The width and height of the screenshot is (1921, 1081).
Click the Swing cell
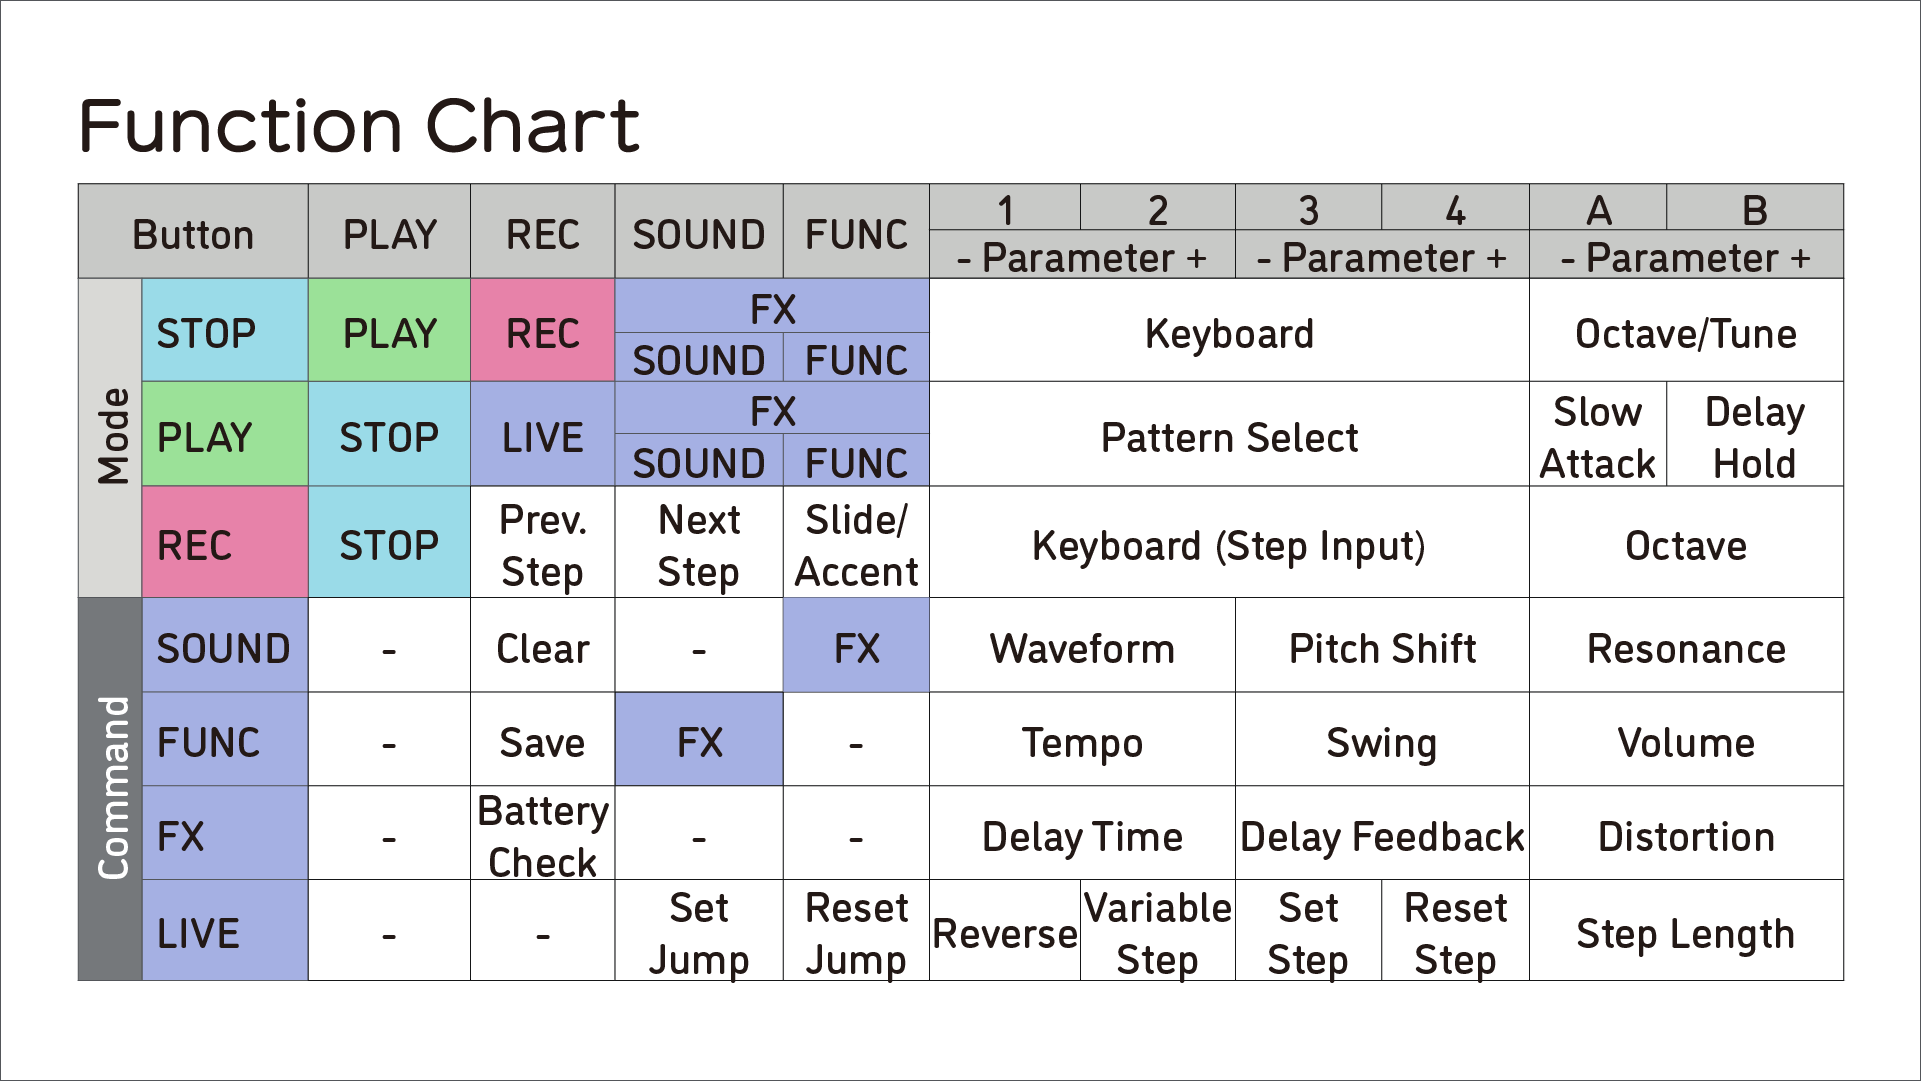1382,742
